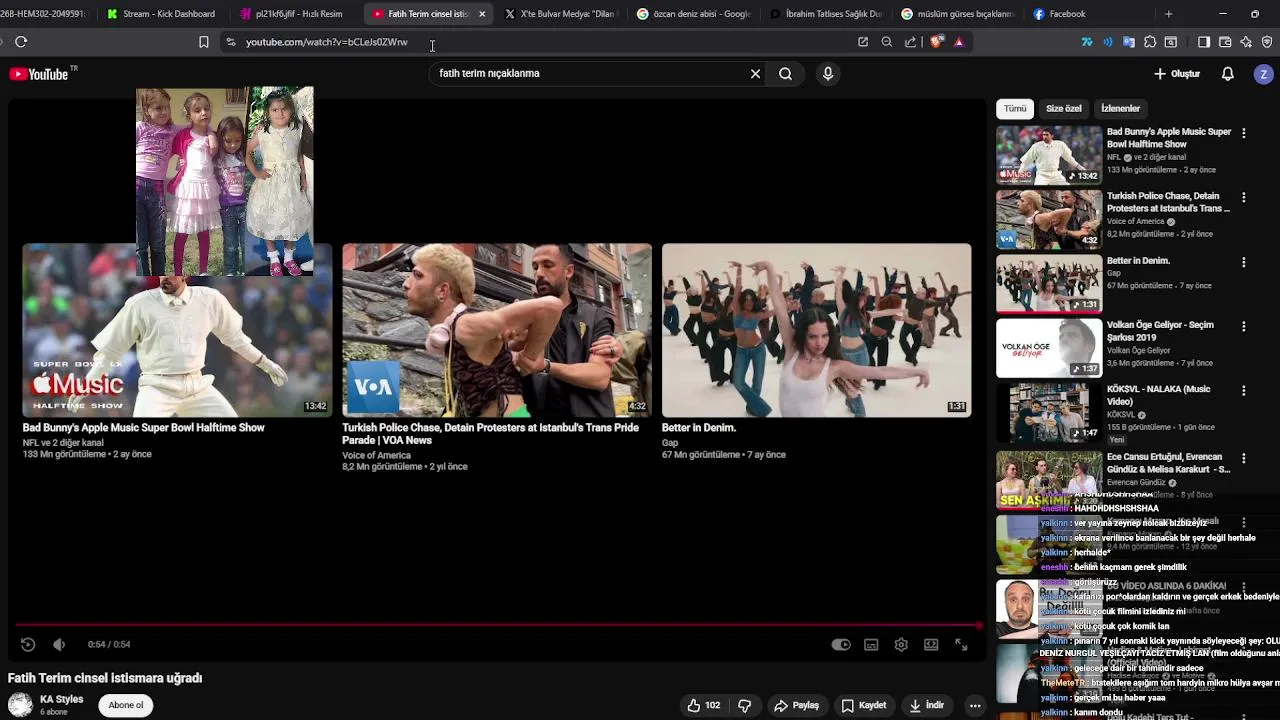This screenshot has width=1280, height=720.
Task: Open the Brave Wallet icon
Action: pos(1225,42)
